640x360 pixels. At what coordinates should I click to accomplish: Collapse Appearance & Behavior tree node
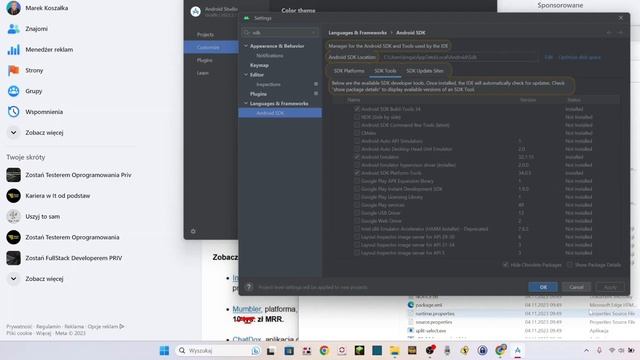coord(246,46)
